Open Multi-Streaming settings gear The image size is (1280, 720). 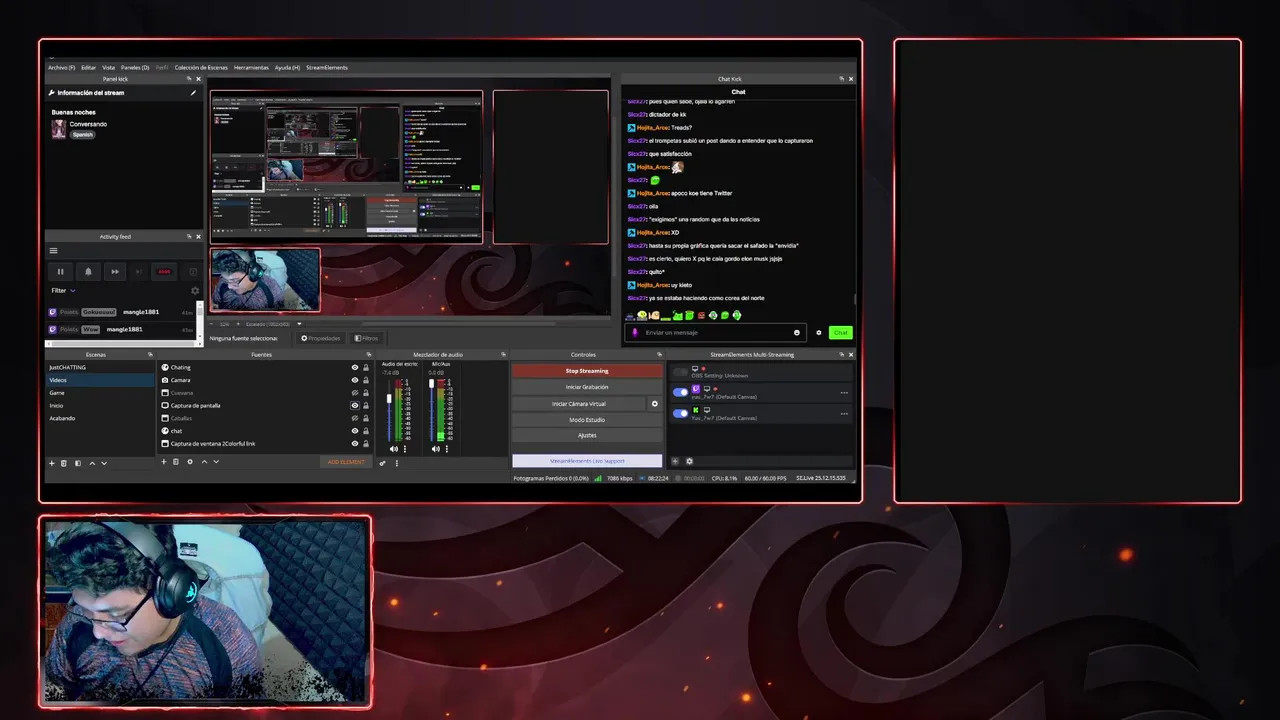pos(689,461)
